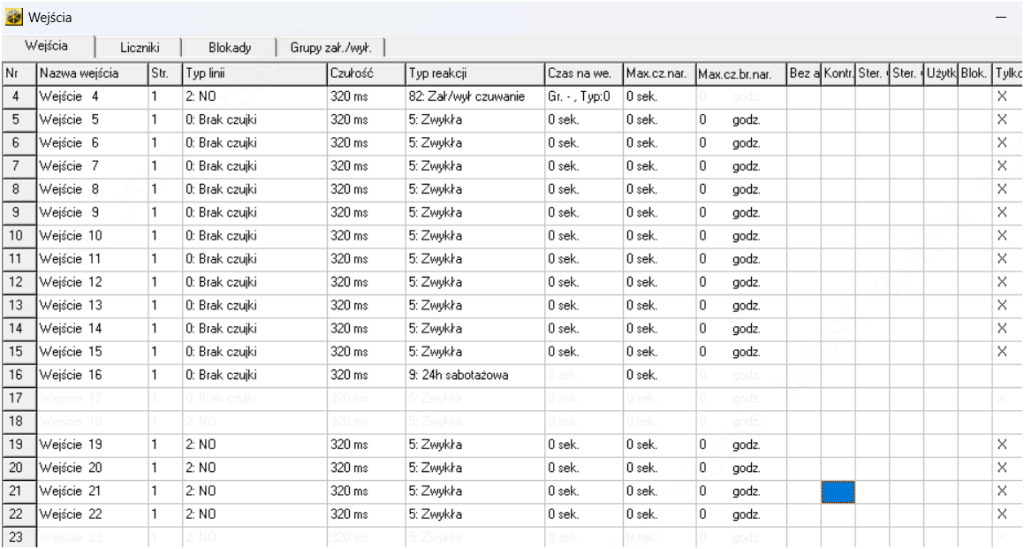Click the Wejście 7 name cell

tap(90, 166)
